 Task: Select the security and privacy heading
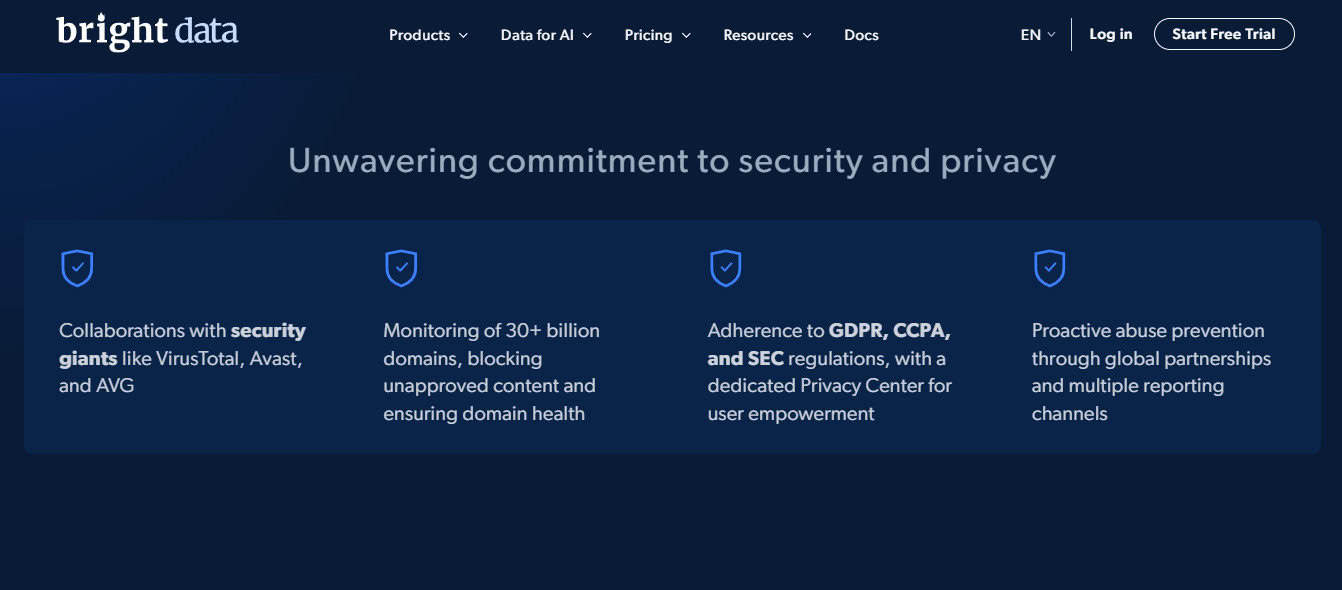point(672,161)
